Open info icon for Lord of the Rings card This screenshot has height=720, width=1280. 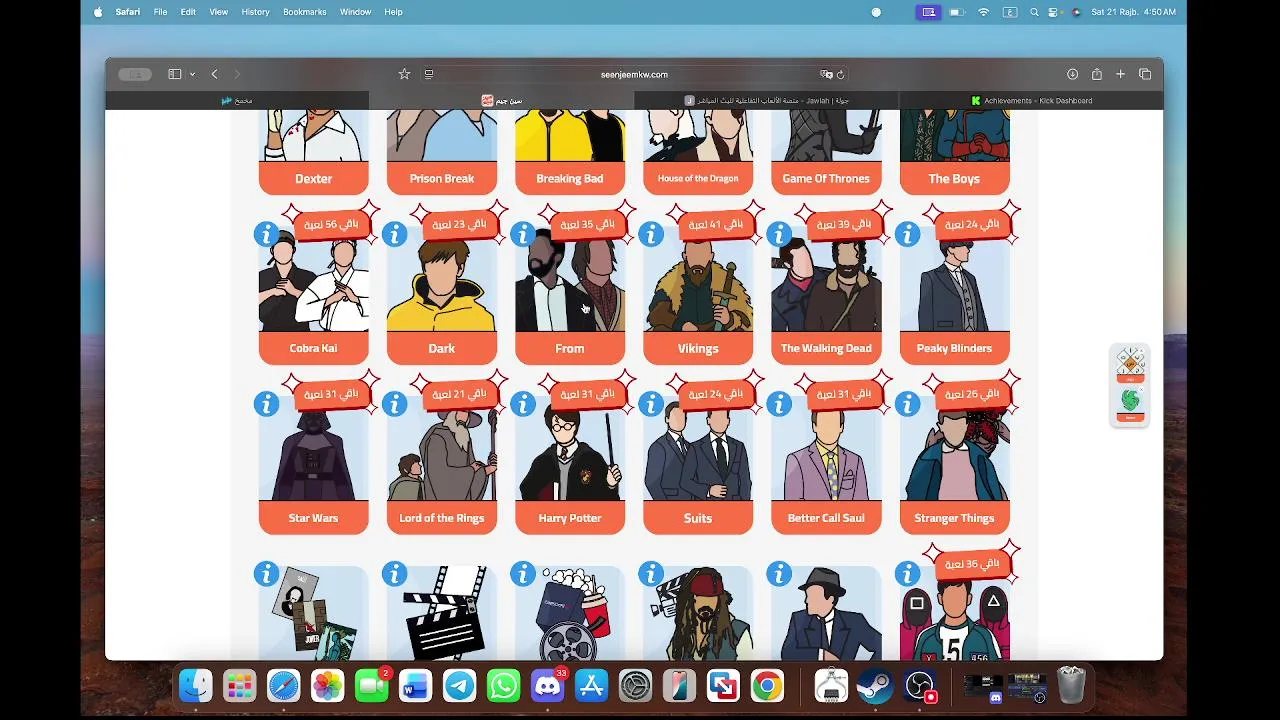pos(394,404)
